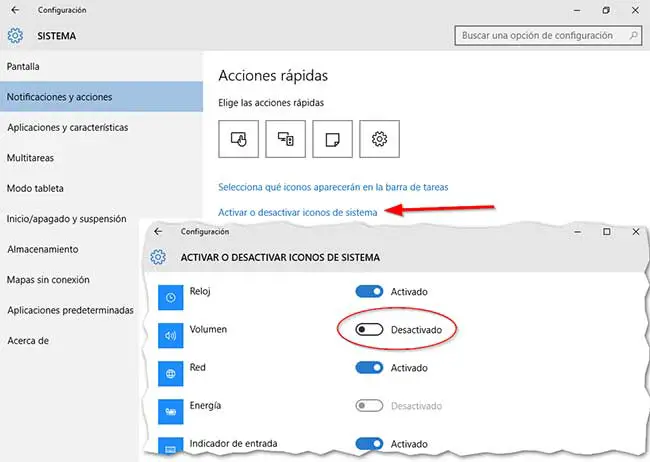This screenshot has width=650, height=462.
Task: Go to Modo tableta settings
Action: pos(35,188)
